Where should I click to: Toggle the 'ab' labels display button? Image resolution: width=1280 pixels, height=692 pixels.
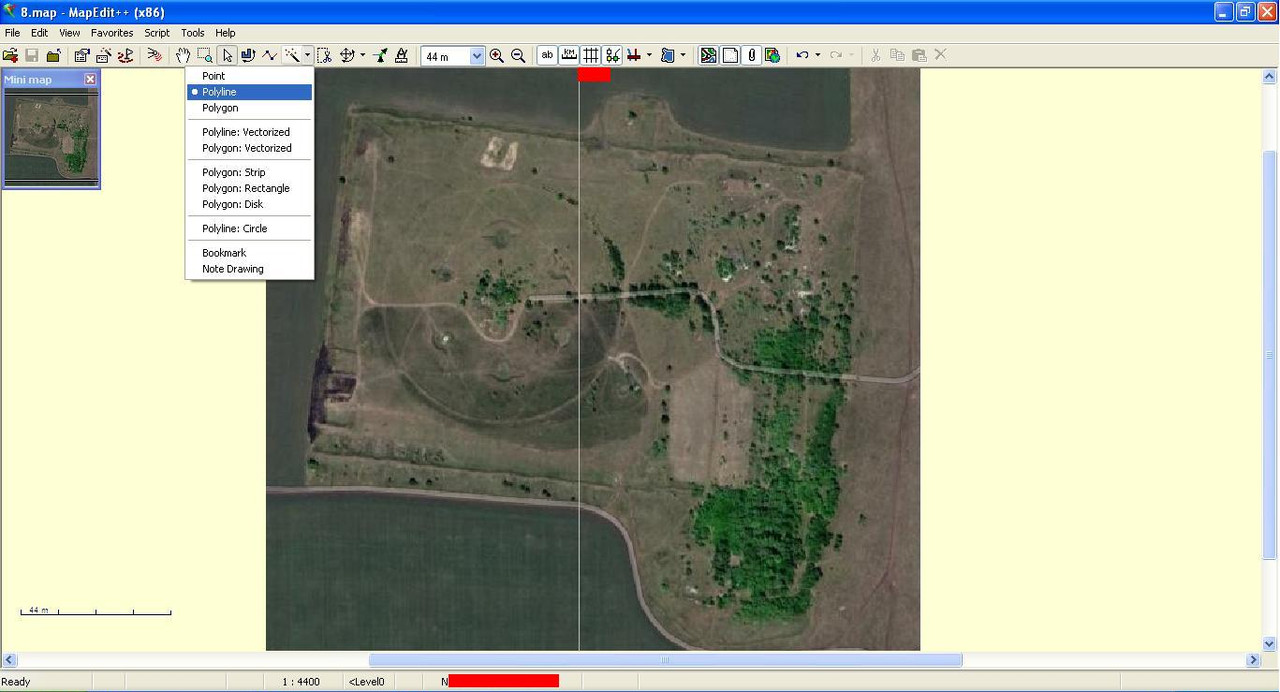547,56
